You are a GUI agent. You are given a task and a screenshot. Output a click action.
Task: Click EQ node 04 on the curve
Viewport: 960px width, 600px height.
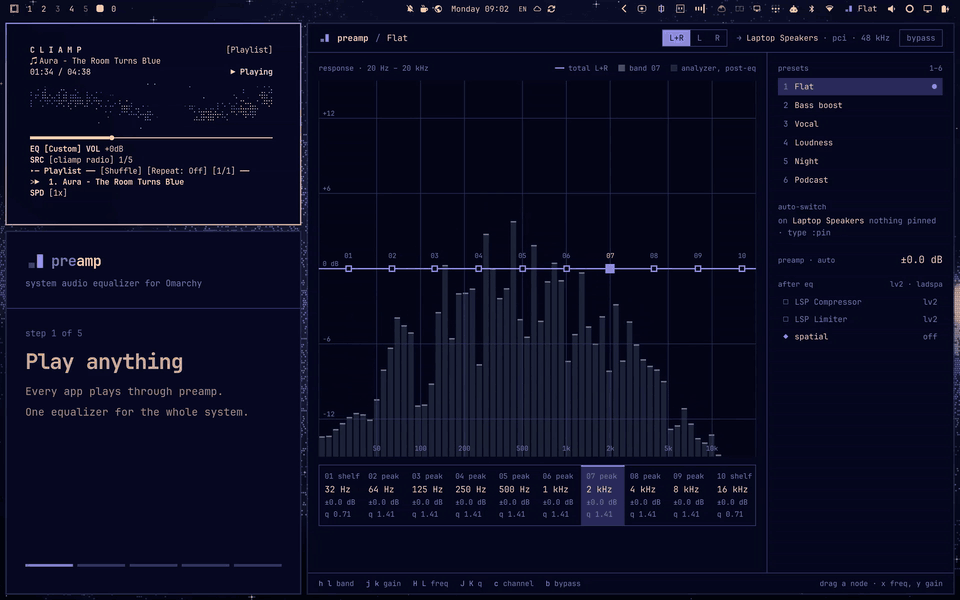pyautogui.click(x=479, y=269)
